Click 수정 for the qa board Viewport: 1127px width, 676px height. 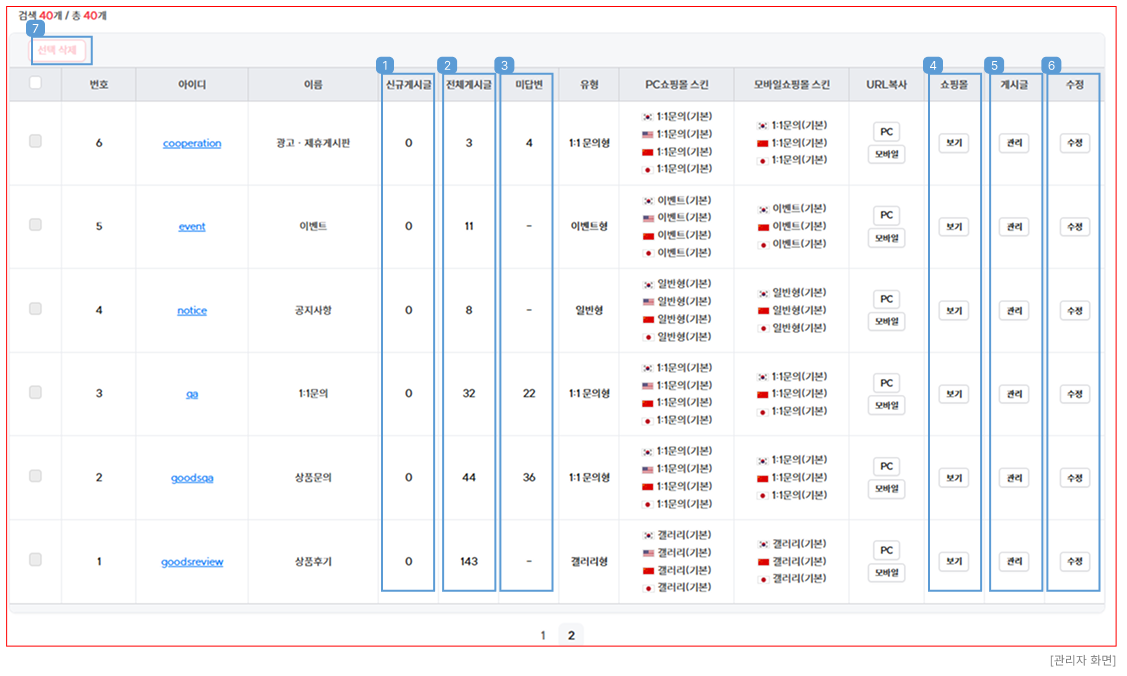point(1074,394)
